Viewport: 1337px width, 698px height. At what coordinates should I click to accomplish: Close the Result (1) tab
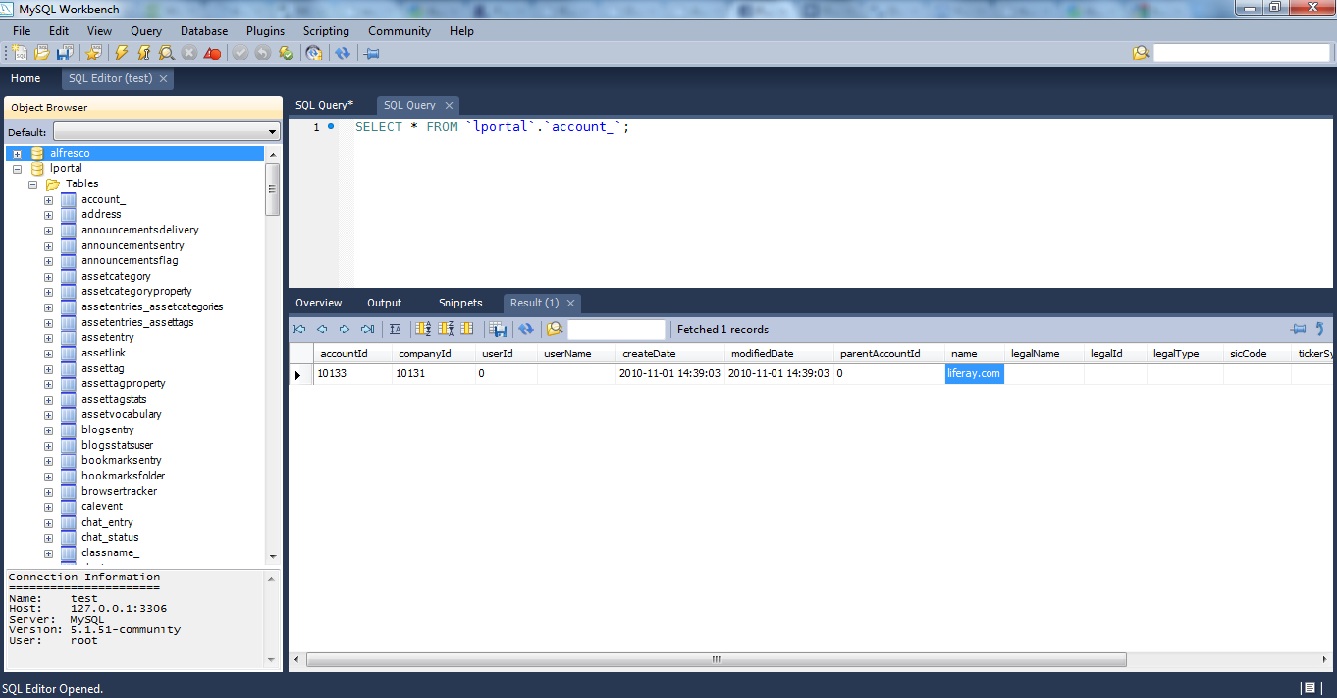[571, 303]
